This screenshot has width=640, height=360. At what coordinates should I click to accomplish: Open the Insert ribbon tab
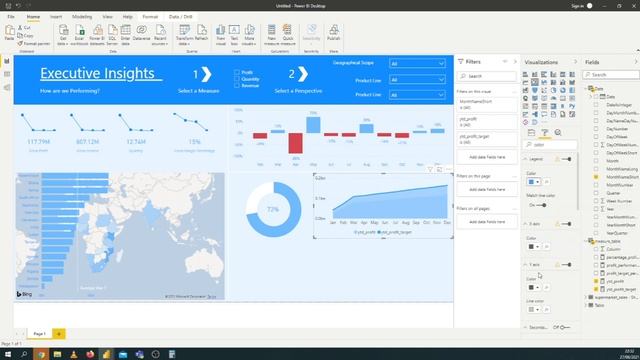pyautogui.click(x=56, y=17)
